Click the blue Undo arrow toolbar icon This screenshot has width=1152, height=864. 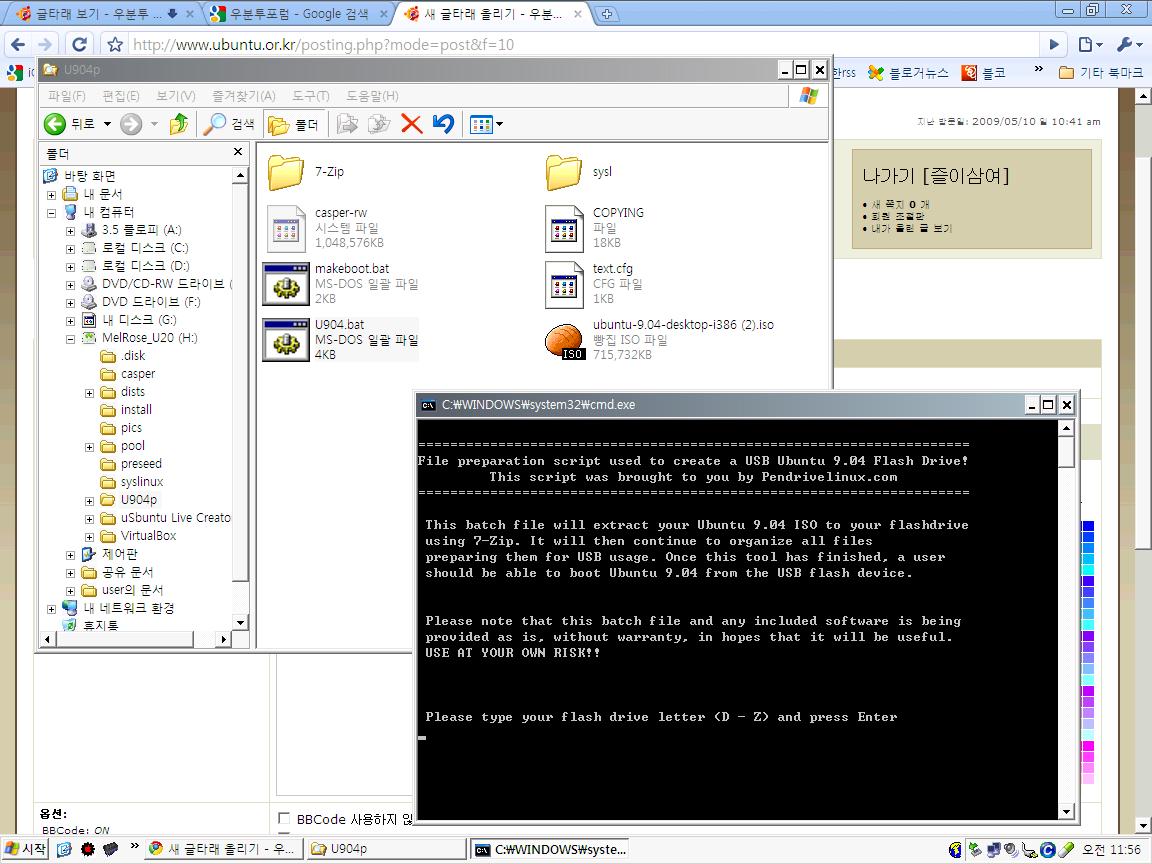pos(443,124)
